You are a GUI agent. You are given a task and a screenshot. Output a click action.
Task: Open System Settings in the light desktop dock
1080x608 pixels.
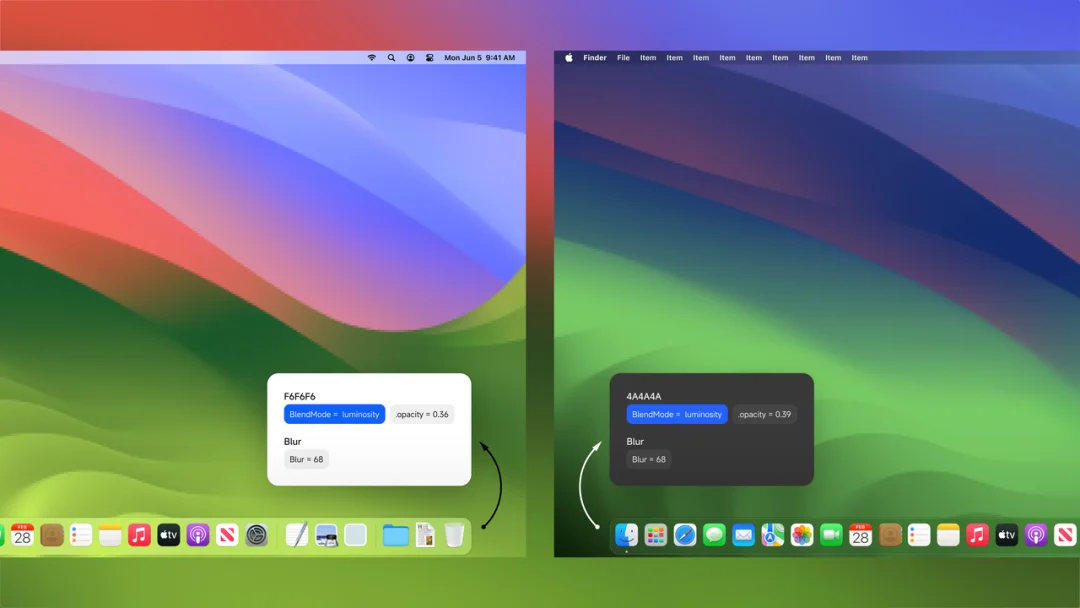(256, 535)
